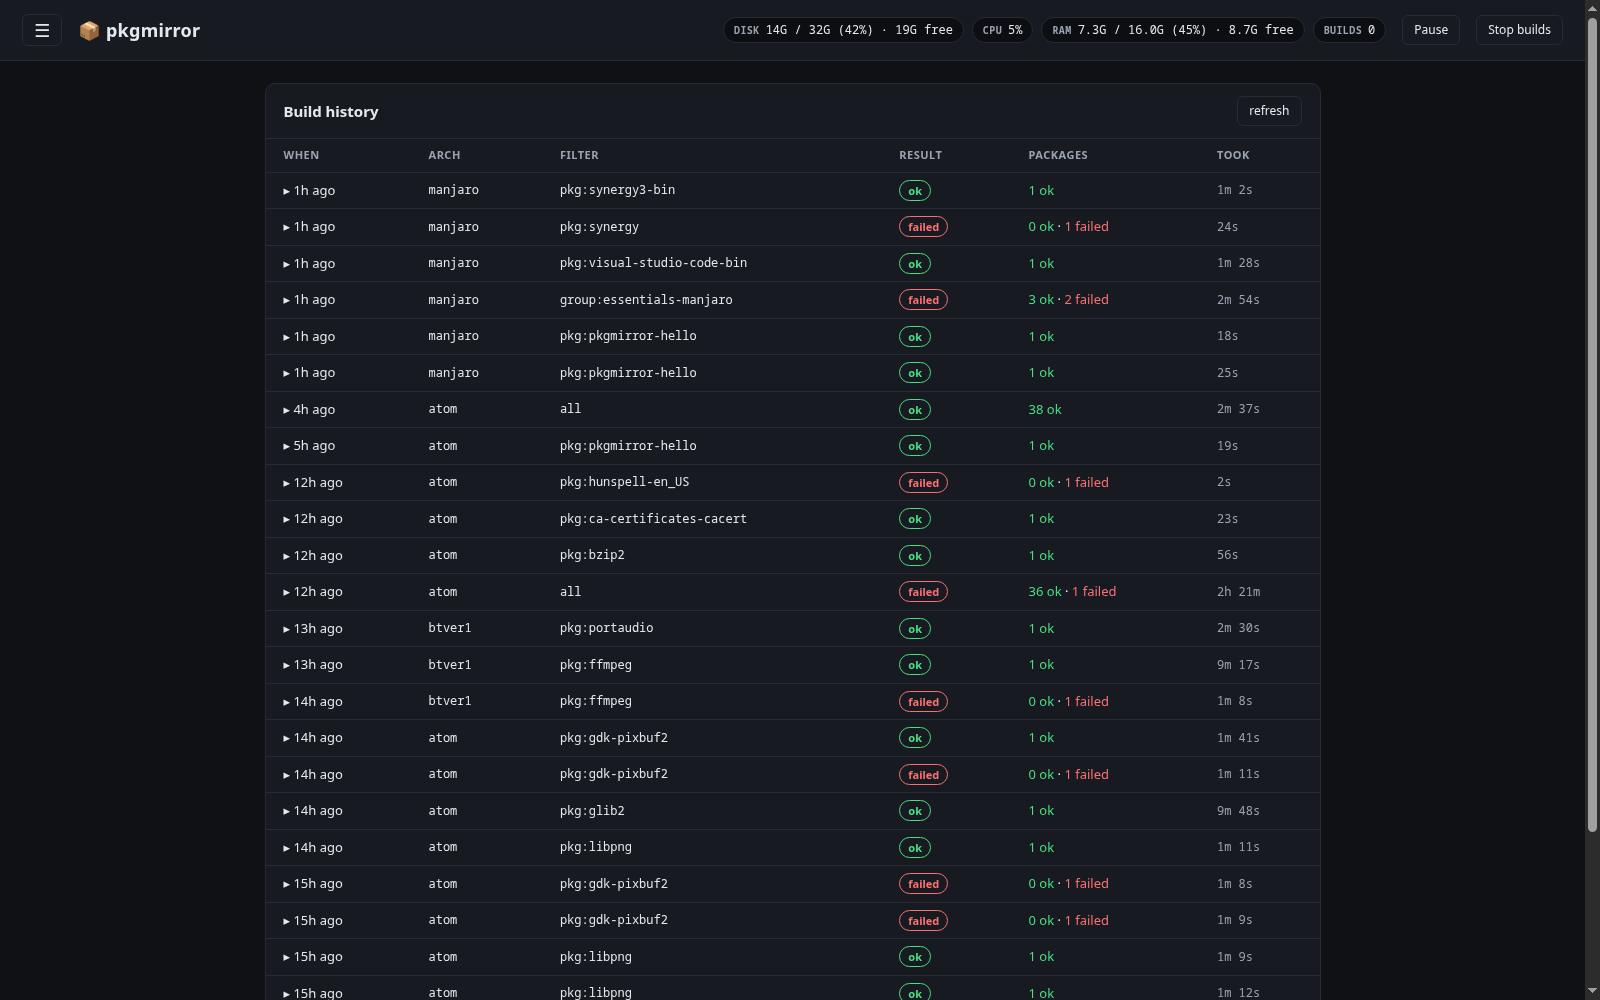Click the RAM usage status pill

pos(1172,30)
